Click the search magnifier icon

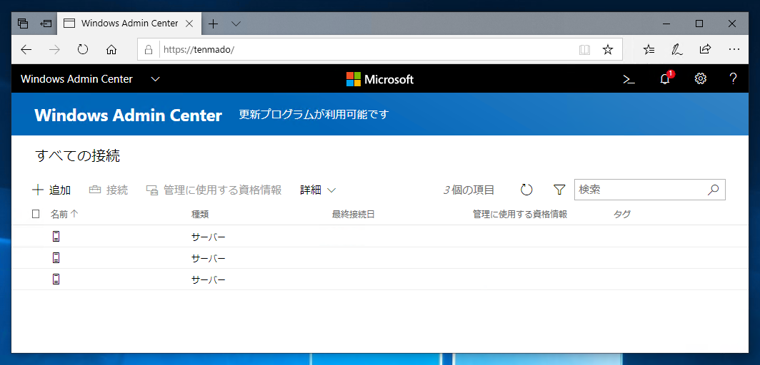point(713,190)
